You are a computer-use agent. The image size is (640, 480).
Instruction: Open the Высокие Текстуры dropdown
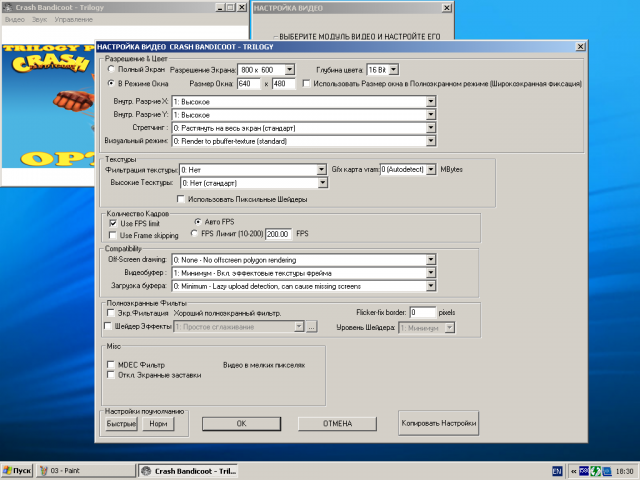322,182
